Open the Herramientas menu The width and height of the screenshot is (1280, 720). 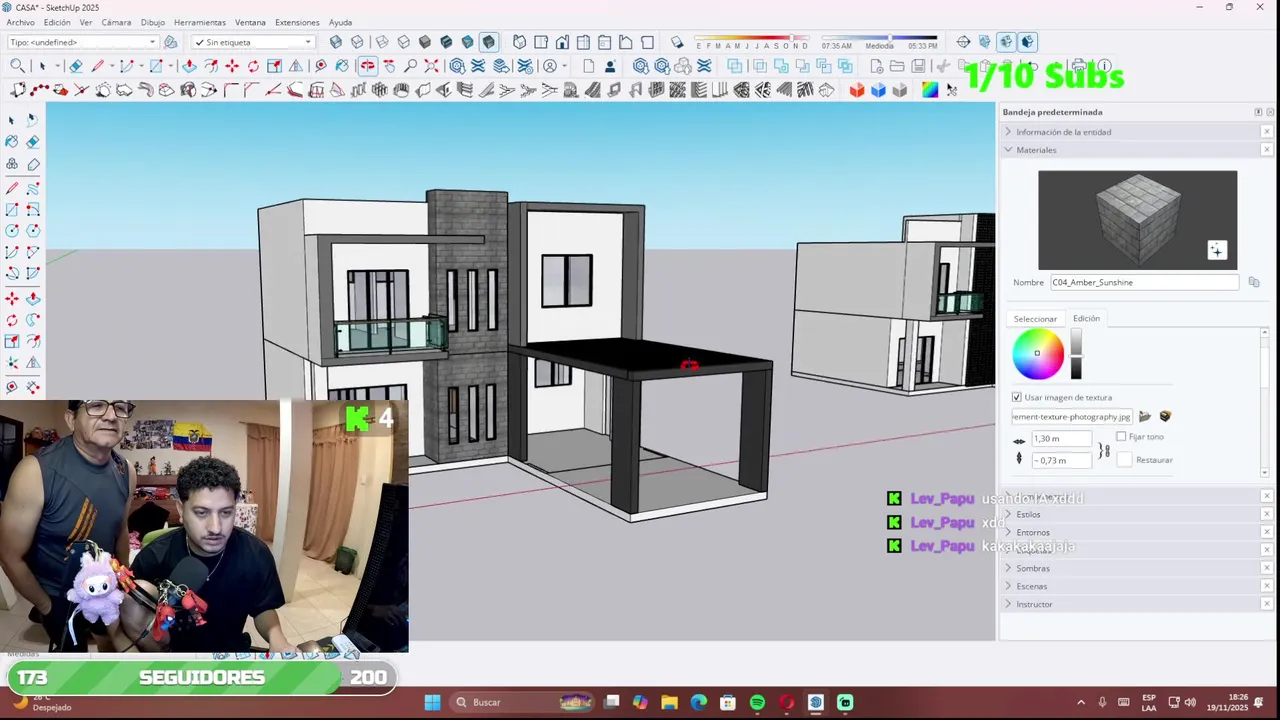(x=200, y=22)
